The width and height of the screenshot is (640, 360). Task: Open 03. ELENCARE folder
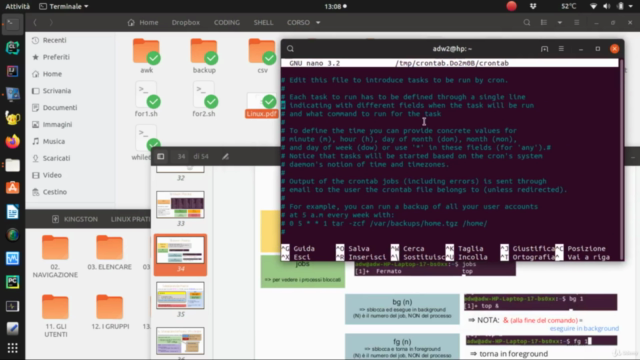pyautogui.click(x=109, y=253)
